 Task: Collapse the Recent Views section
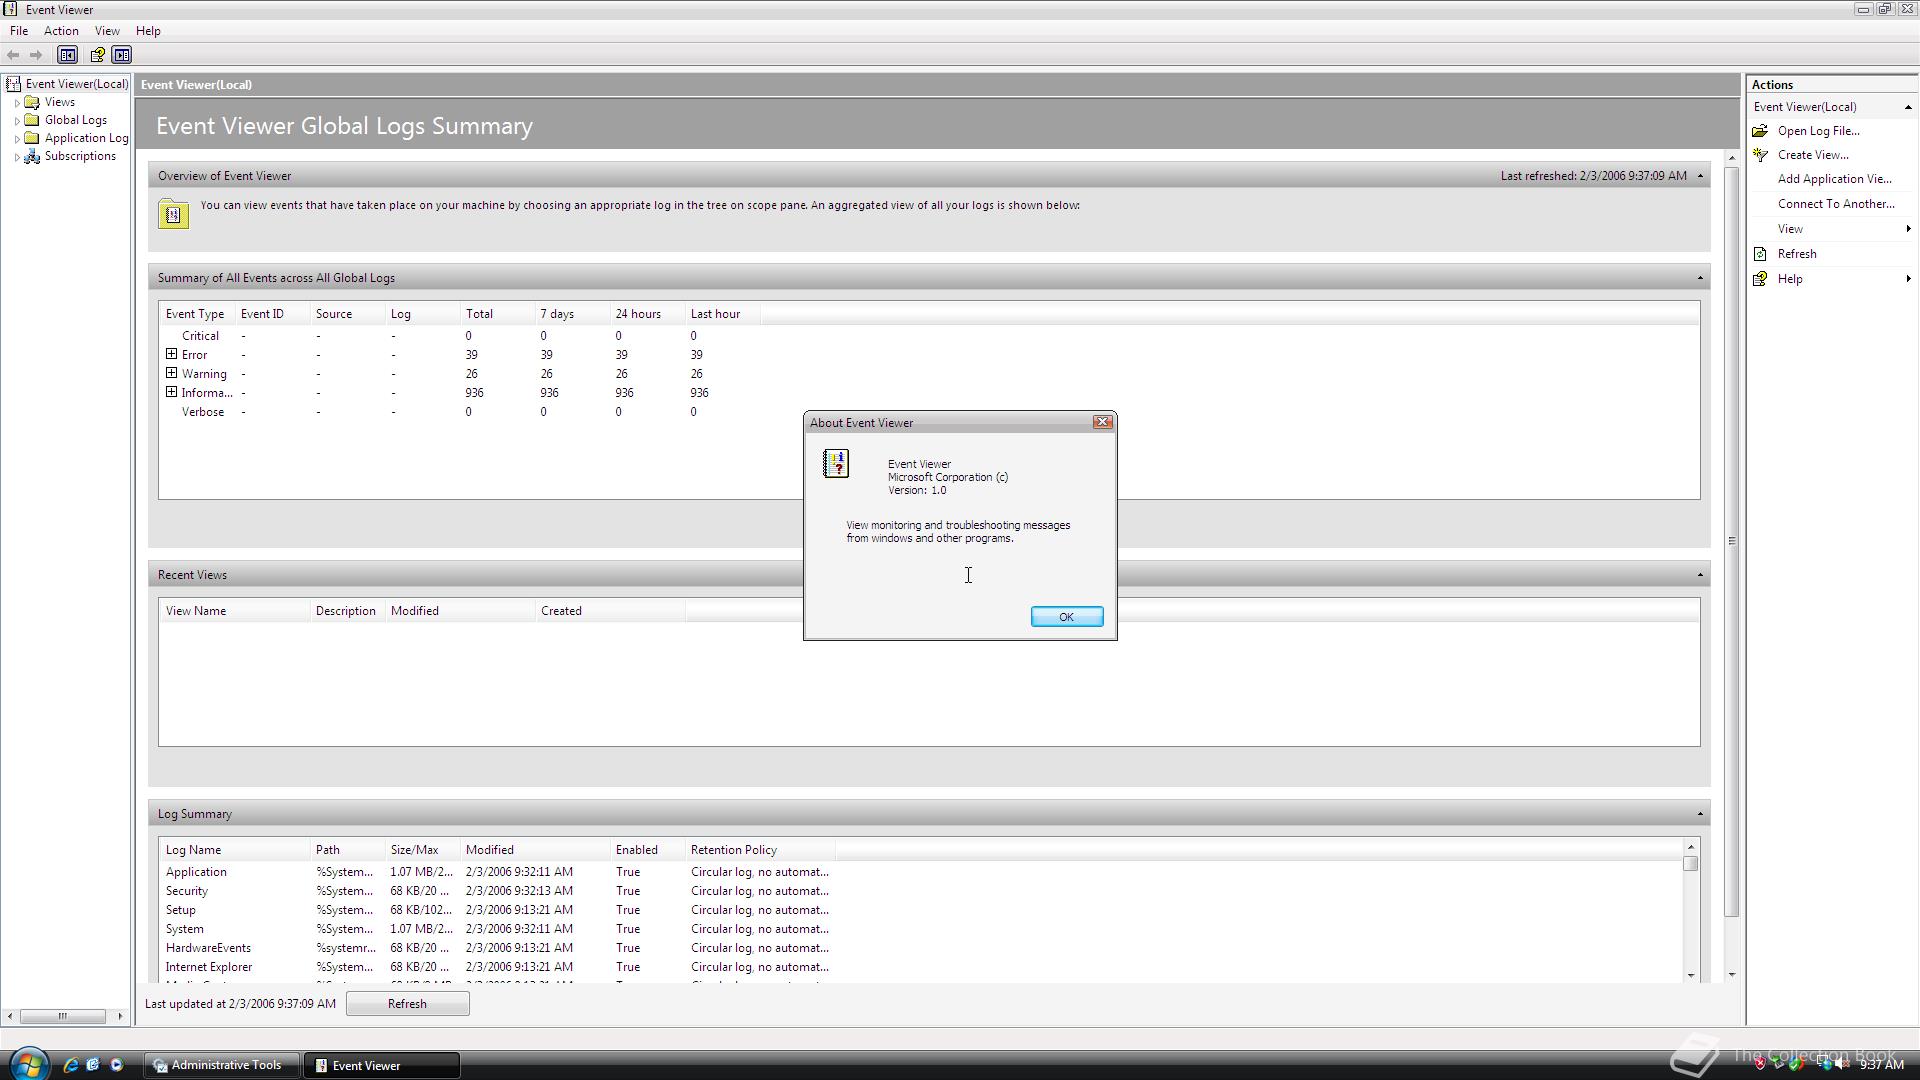[x=1699, y=575]
